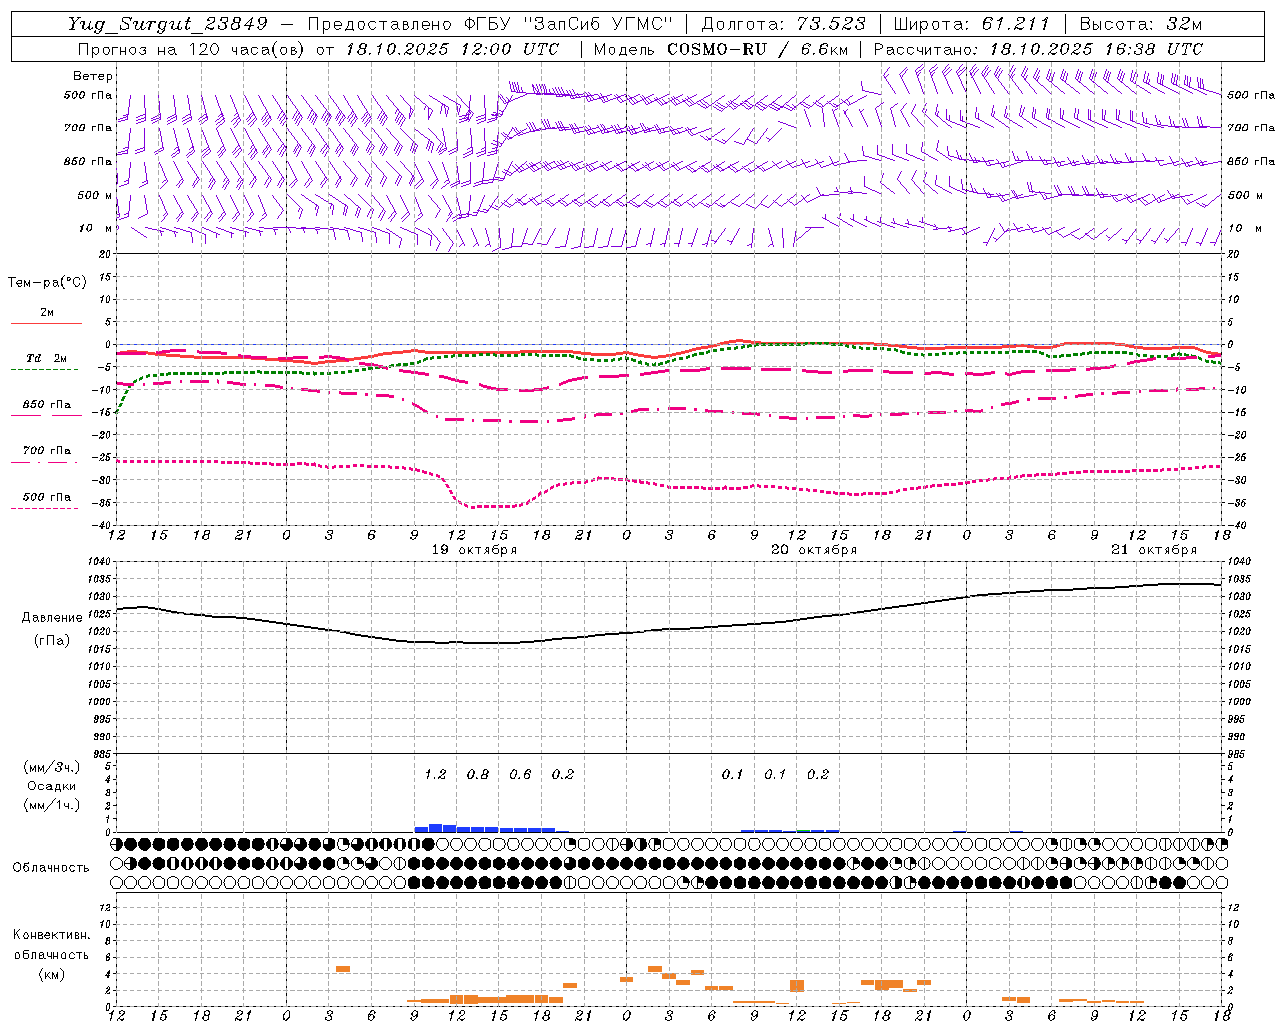Click the 1.2 precipitation amount value
Screen dimensions: 1280x1024
[x=435, y=774]
